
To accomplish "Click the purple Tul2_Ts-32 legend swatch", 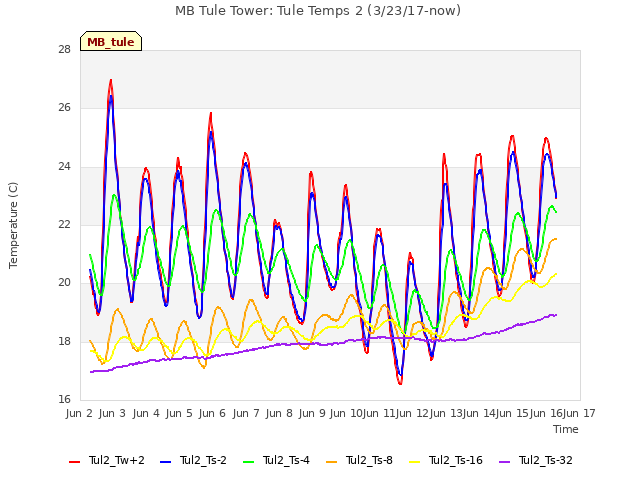I will click(505, 462).
